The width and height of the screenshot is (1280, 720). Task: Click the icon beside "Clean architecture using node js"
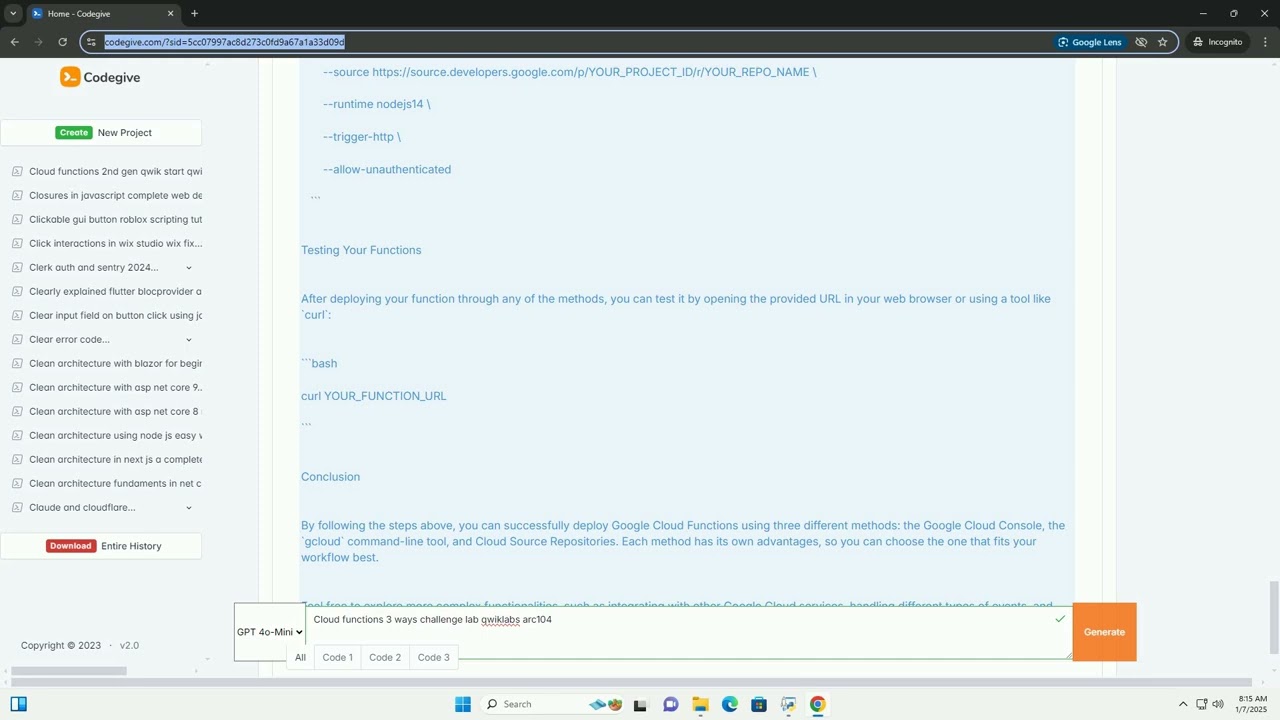click(17, 435)
